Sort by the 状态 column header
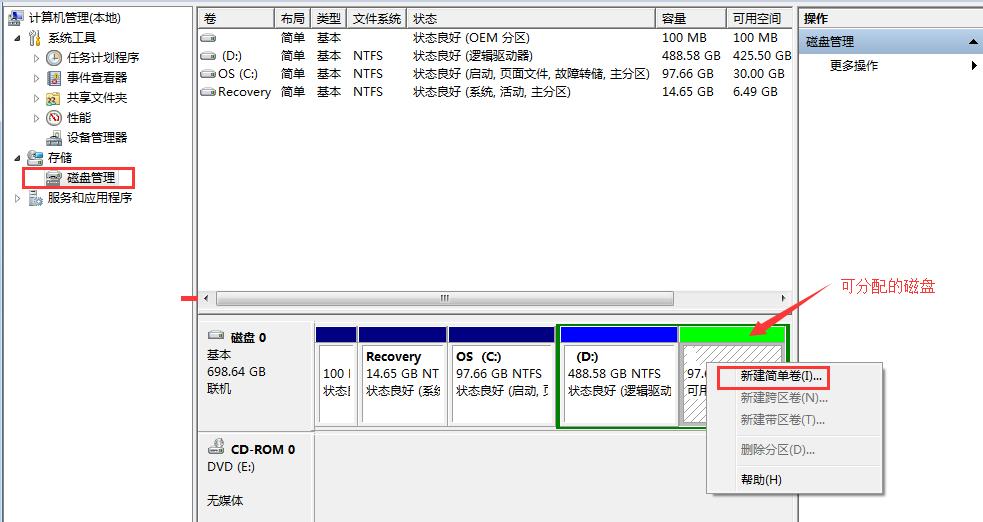Screen dimensions: 983x522 pos(531,19)
